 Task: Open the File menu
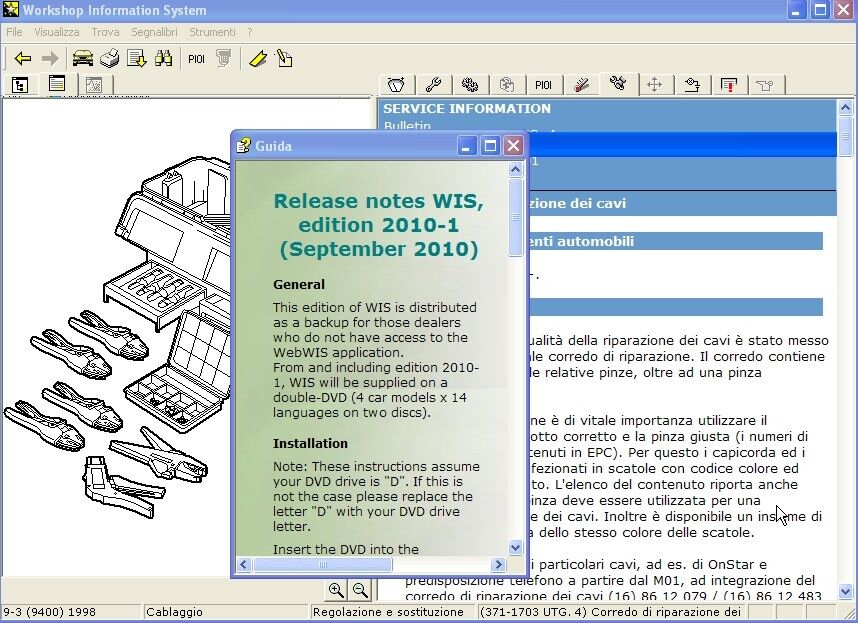(x=14, y=32)
